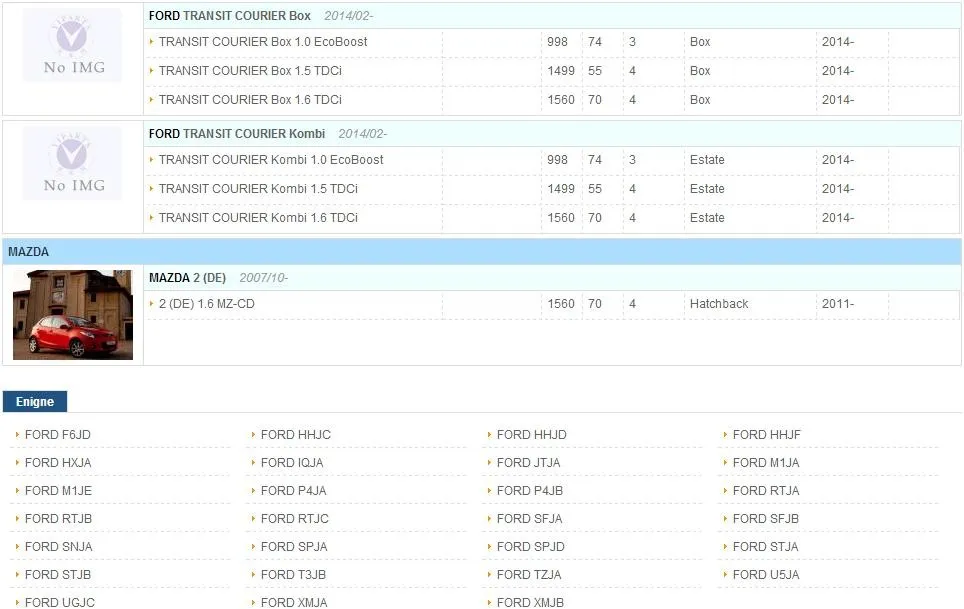Click No IMG placeholder for Transit Courier Kombi
964x609 pixels.
pyautogui.click(x=72, y=163)
